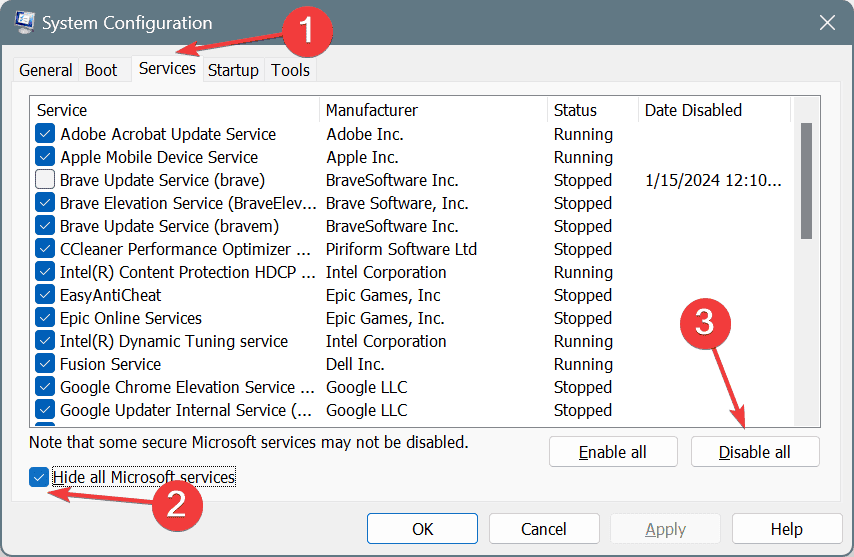Click the services list vertical scrollbar
854x557 pixels.
point(806,180)
